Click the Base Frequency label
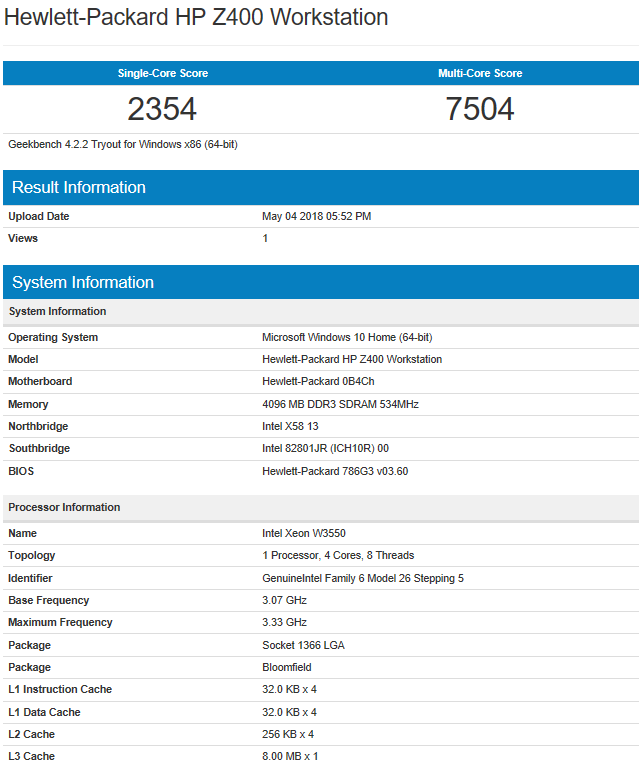The image size is (644, 767). tap(49, 601)
